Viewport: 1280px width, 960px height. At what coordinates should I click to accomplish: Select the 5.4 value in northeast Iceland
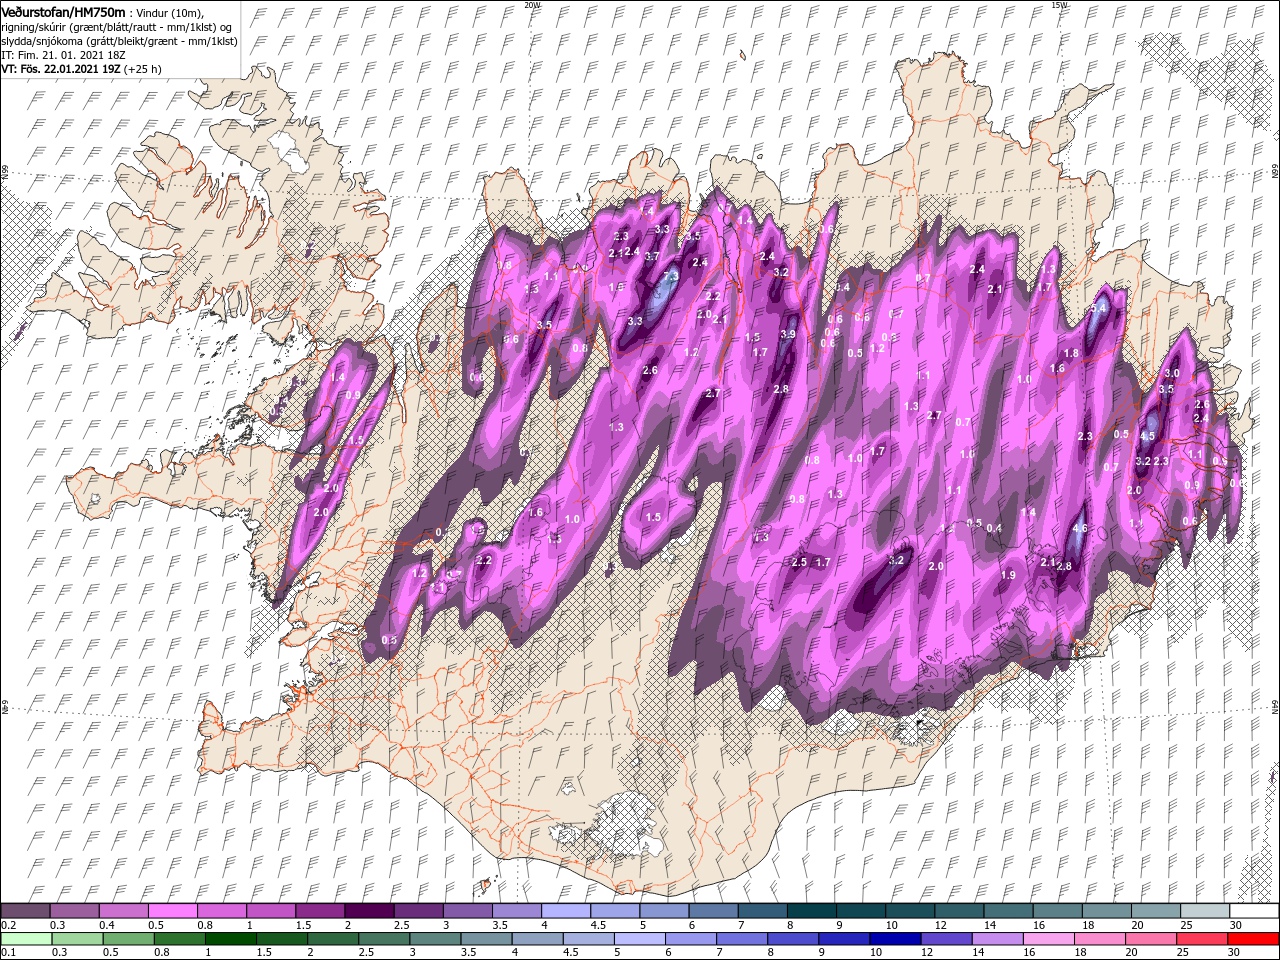coord(1098,309)
